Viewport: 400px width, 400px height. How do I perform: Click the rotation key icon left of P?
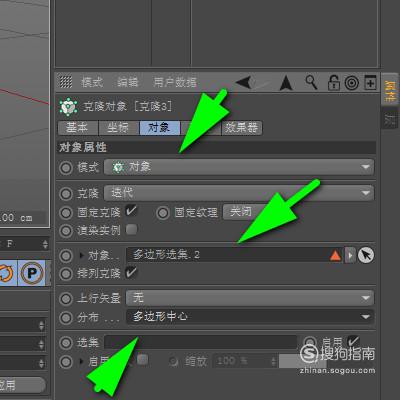[7, 273]
